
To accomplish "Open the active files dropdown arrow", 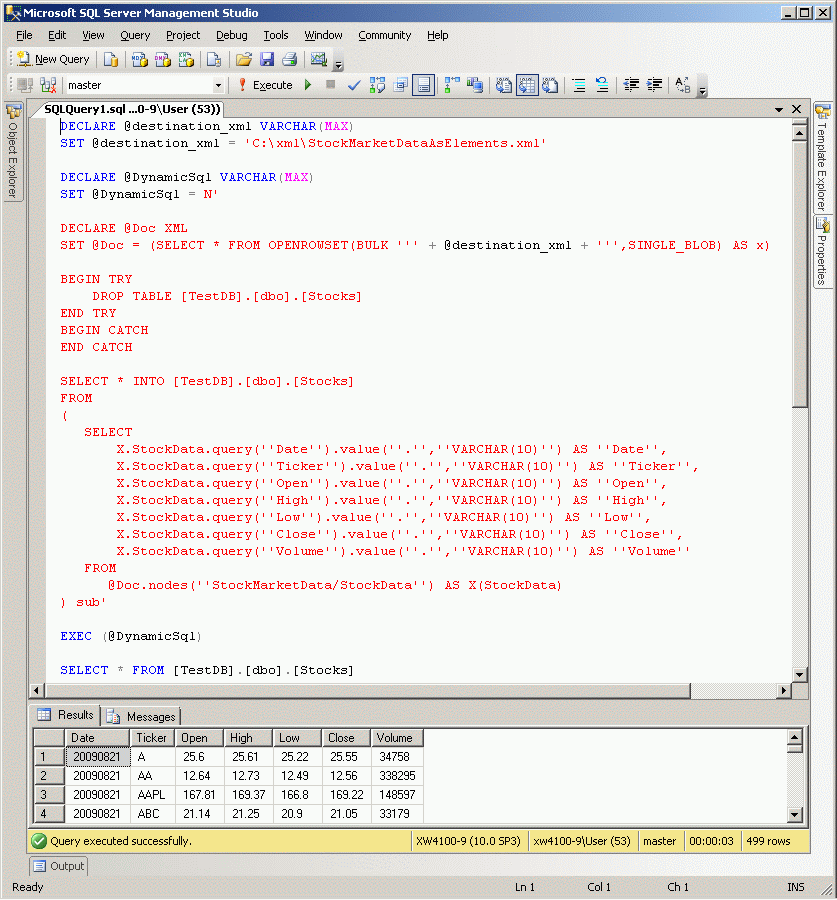I will click(x=779, y=109).
